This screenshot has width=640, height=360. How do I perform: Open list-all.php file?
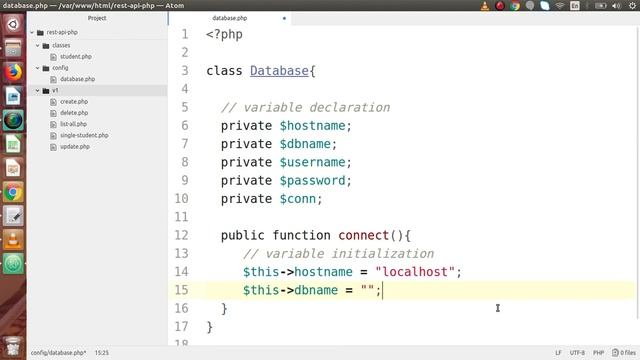pyautogui.click(x=73, y=124)
